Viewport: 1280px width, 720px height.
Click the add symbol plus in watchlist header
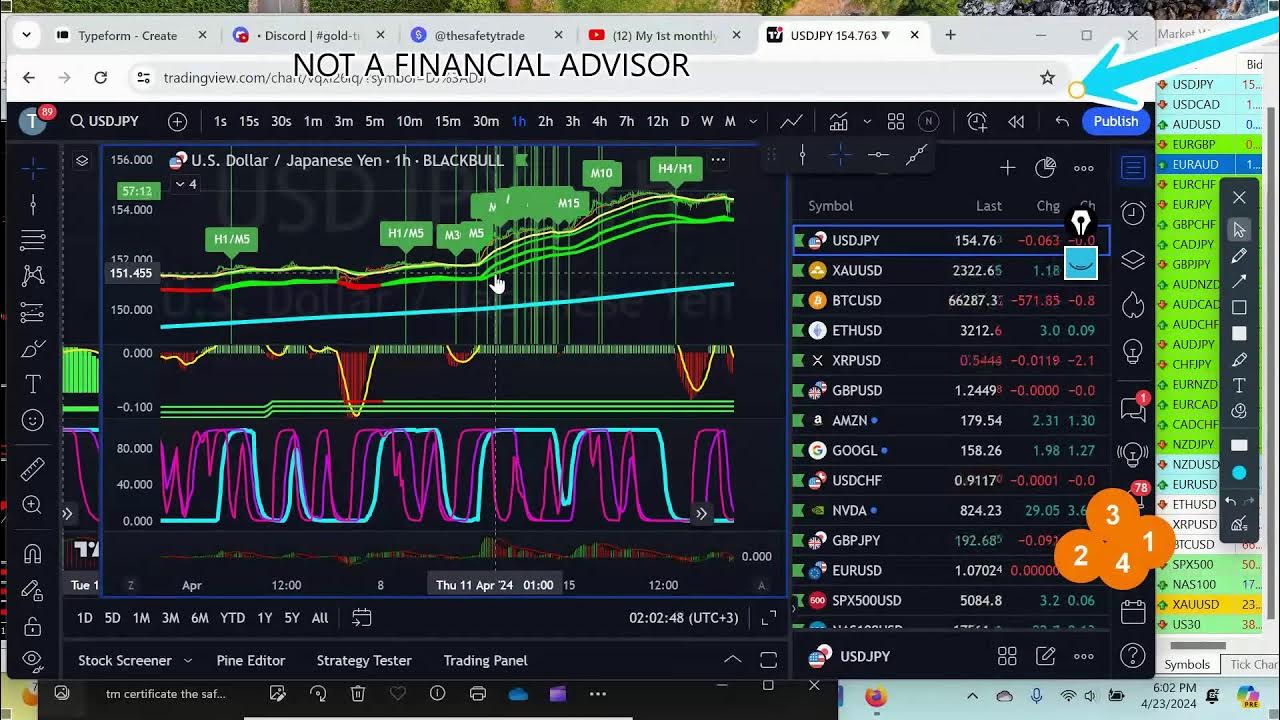point(1007,168)
